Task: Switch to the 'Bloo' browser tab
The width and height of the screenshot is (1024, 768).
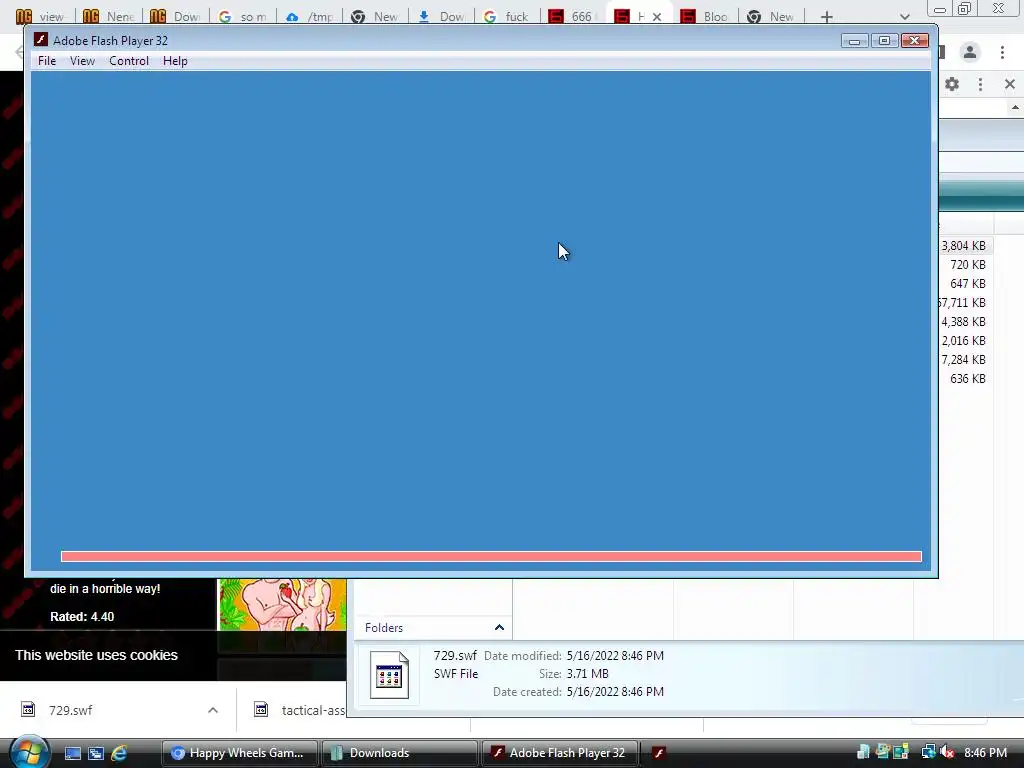Action: pyautogui.click(x=707, y=16)
